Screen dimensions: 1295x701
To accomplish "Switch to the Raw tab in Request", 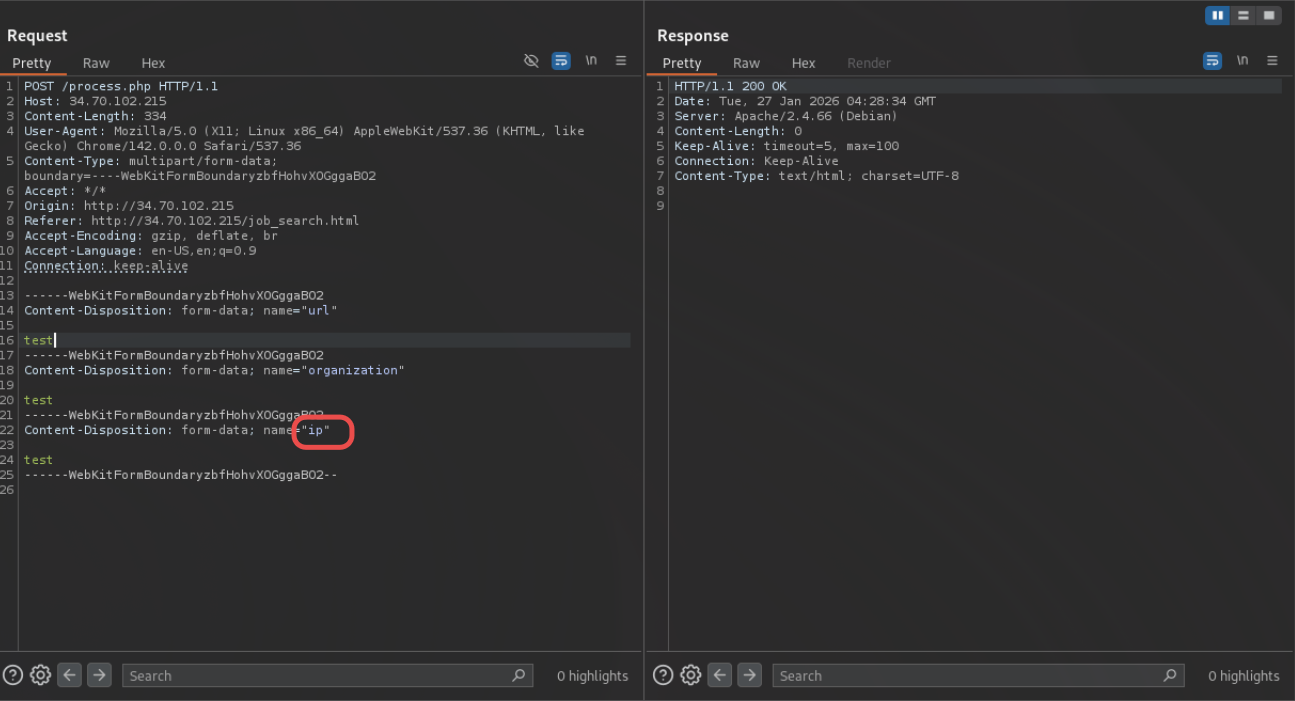I will click(96, 63).
